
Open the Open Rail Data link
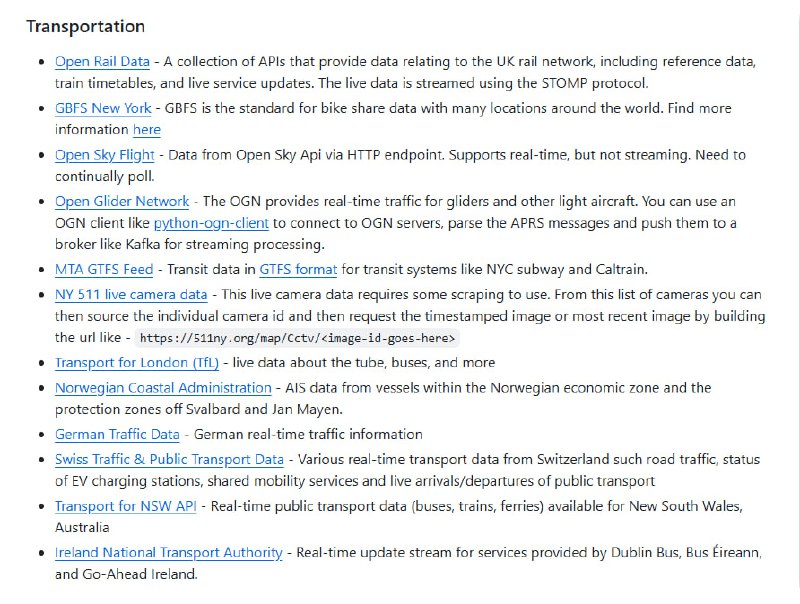click(102, 62)
